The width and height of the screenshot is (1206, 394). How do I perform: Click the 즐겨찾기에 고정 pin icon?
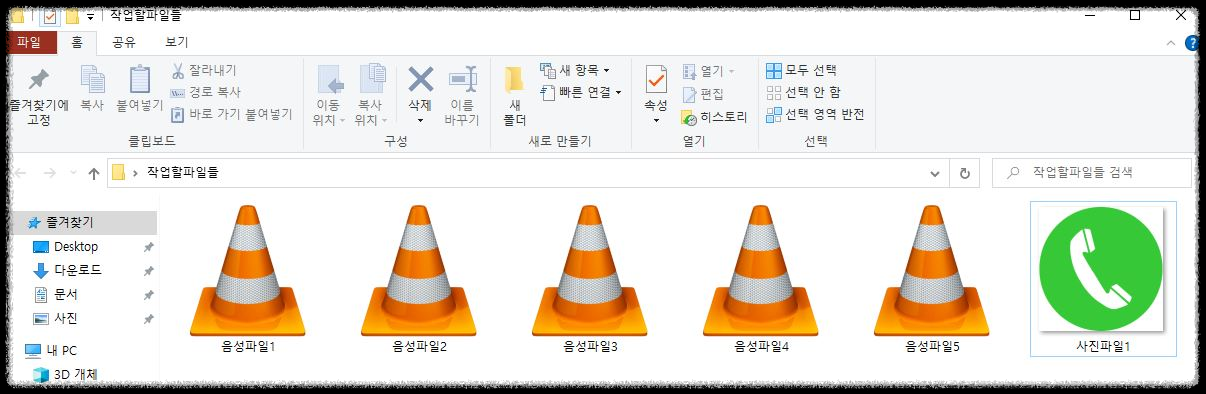[x=38, y=79]
